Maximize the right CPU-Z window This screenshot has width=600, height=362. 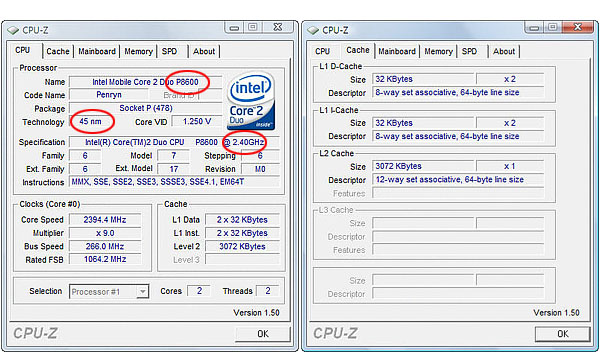click(553, 27)
